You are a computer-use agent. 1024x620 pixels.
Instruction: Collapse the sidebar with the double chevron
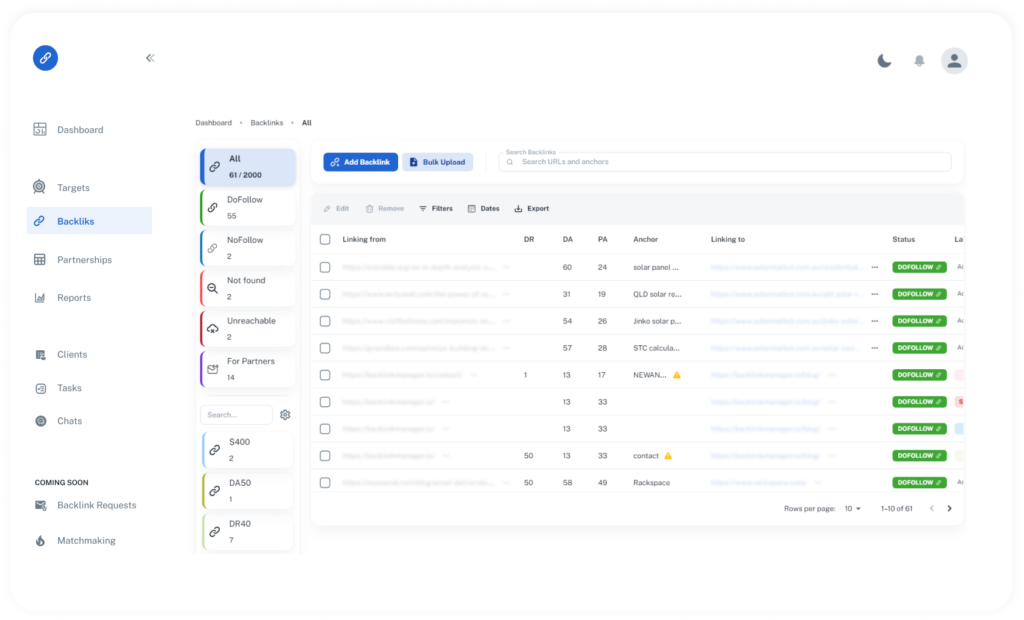point(150,58)
